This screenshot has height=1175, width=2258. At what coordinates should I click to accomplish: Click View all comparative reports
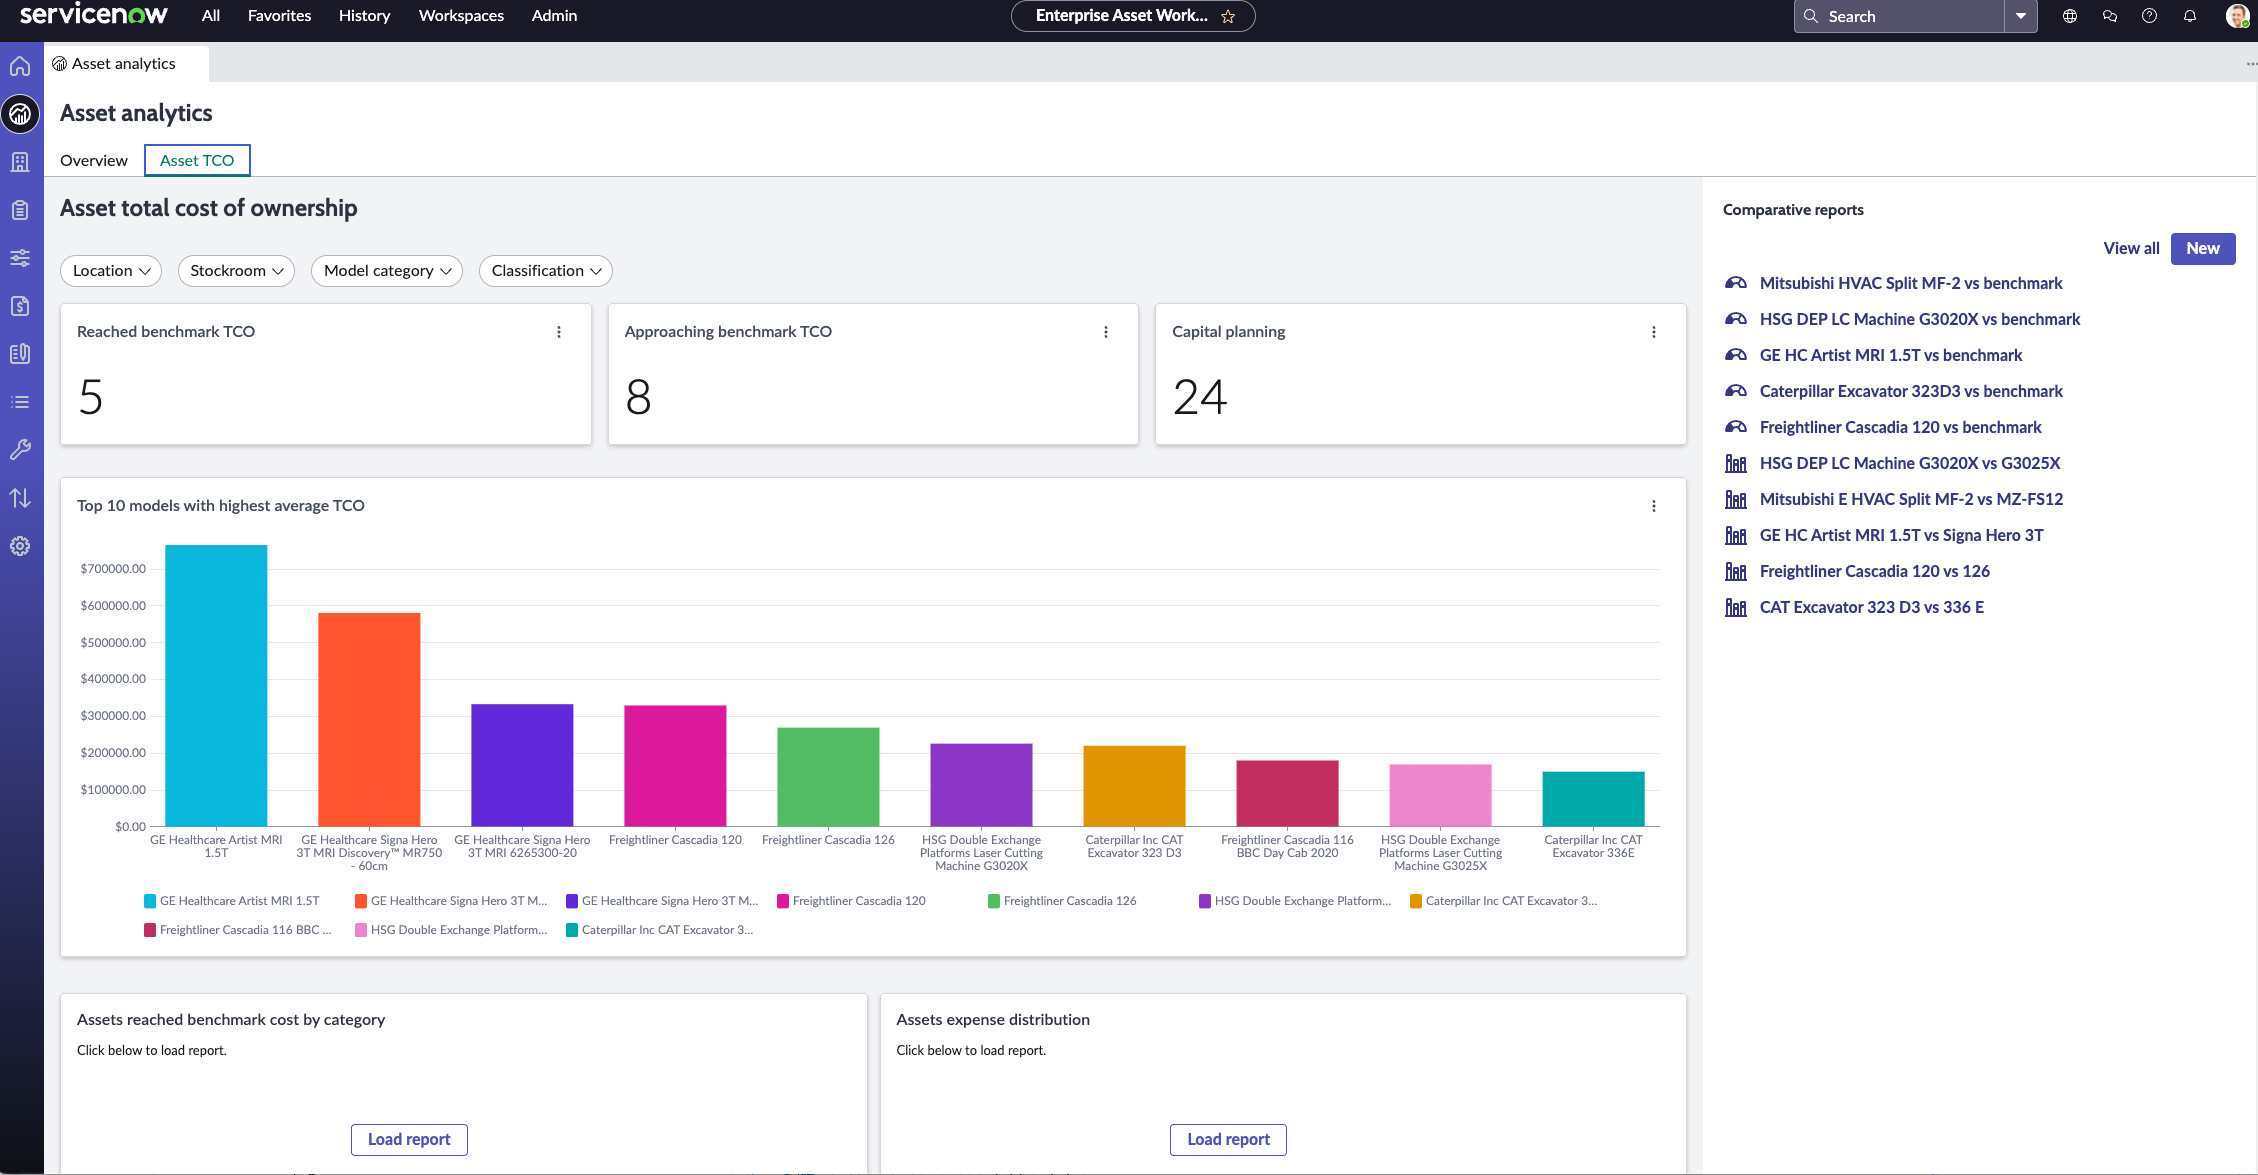2131,249
